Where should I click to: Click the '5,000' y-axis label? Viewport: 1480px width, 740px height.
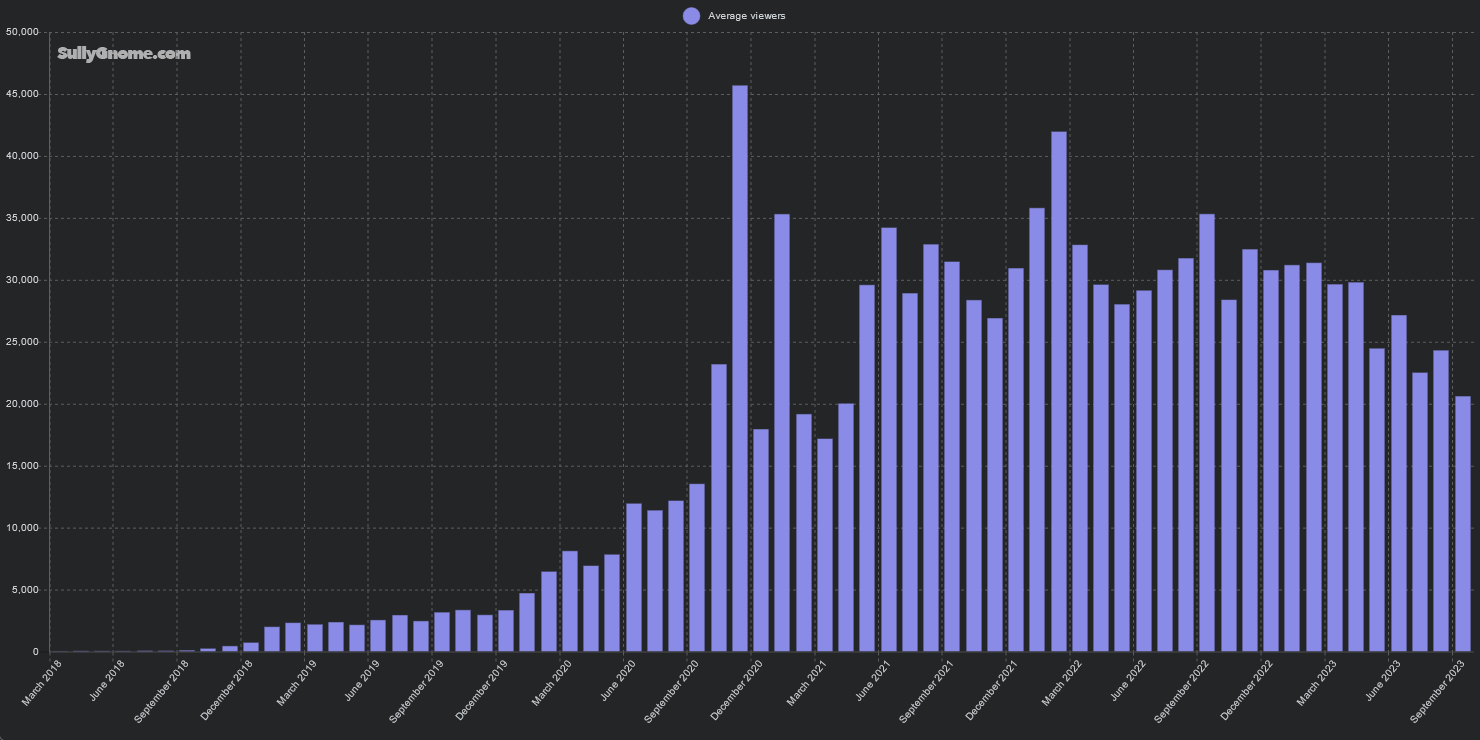click(24, 590)
